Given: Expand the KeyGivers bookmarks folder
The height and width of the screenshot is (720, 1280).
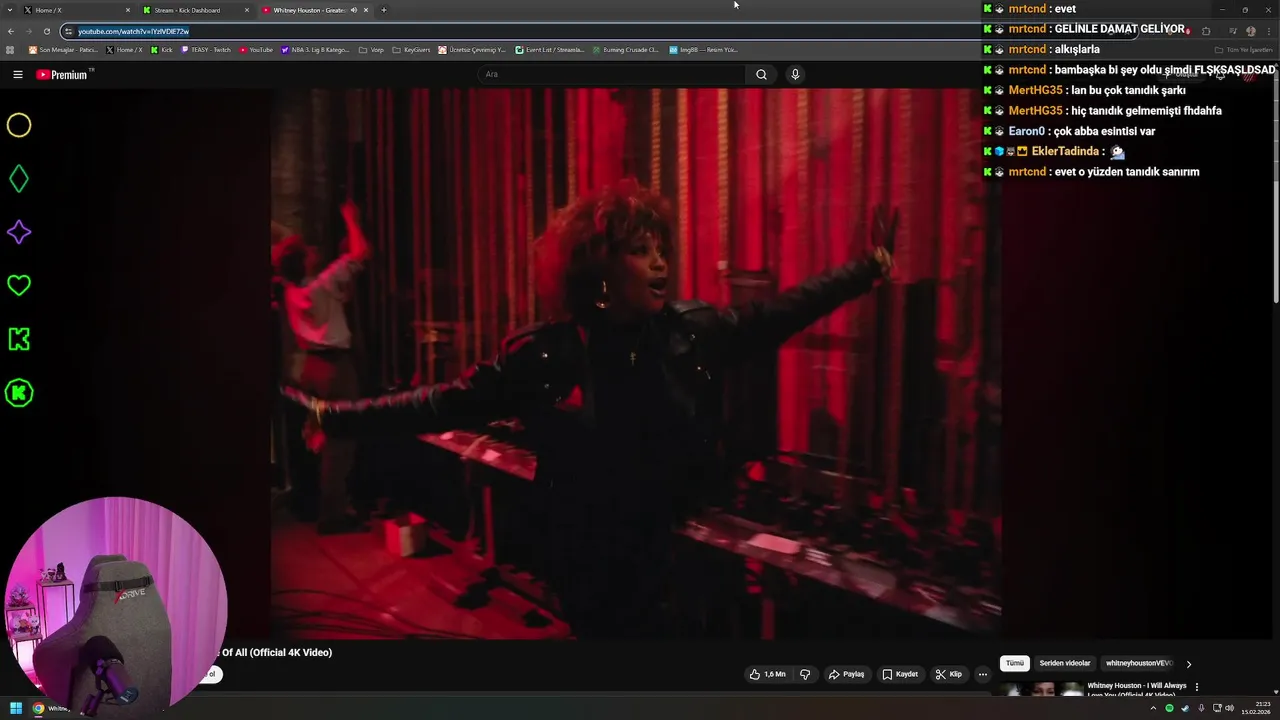Looking at the screenshot, I should (411, 49).
